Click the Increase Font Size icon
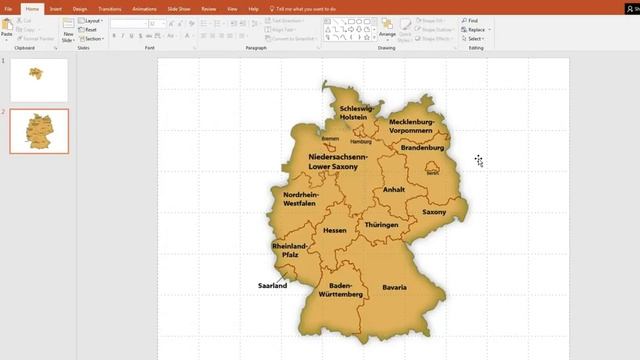Image resolution: width=640 pixels, height=360 pixels. point(171,24)
